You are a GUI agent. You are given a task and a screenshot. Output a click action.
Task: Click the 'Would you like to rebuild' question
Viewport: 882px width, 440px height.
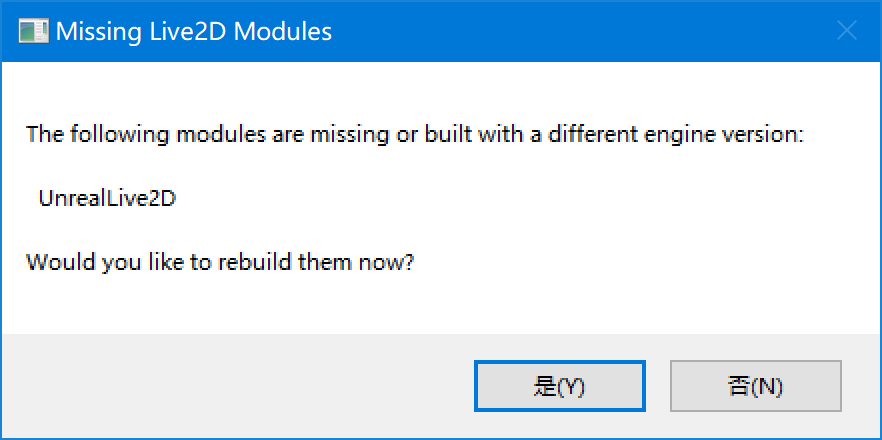[x=220, y=262]
